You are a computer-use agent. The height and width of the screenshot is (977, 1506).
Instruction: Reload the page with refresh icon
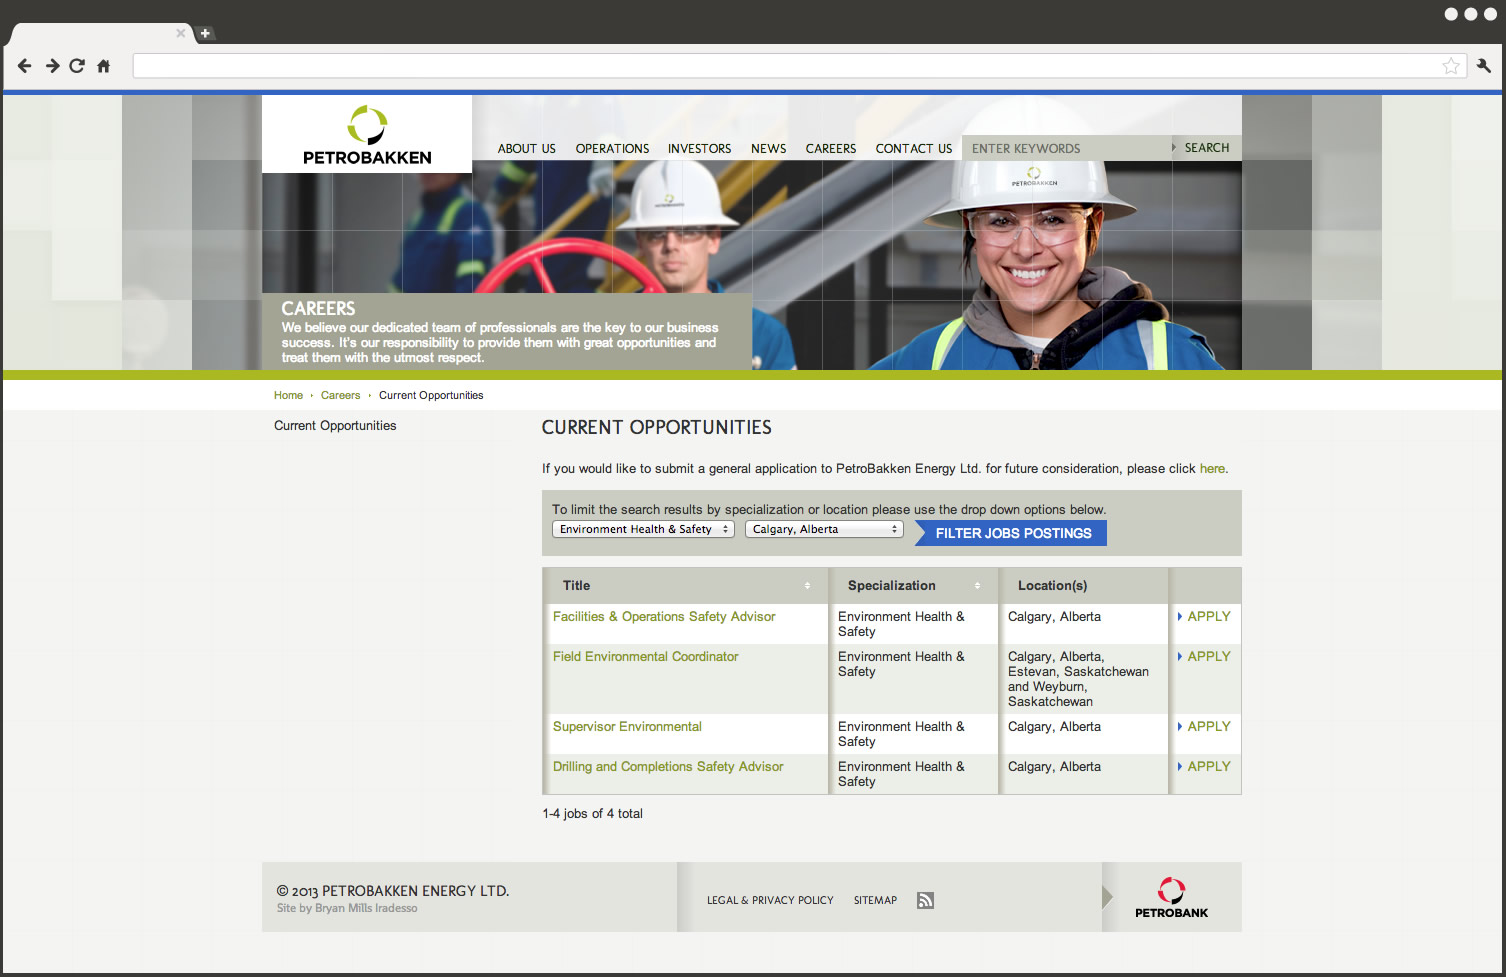[77, 66]
